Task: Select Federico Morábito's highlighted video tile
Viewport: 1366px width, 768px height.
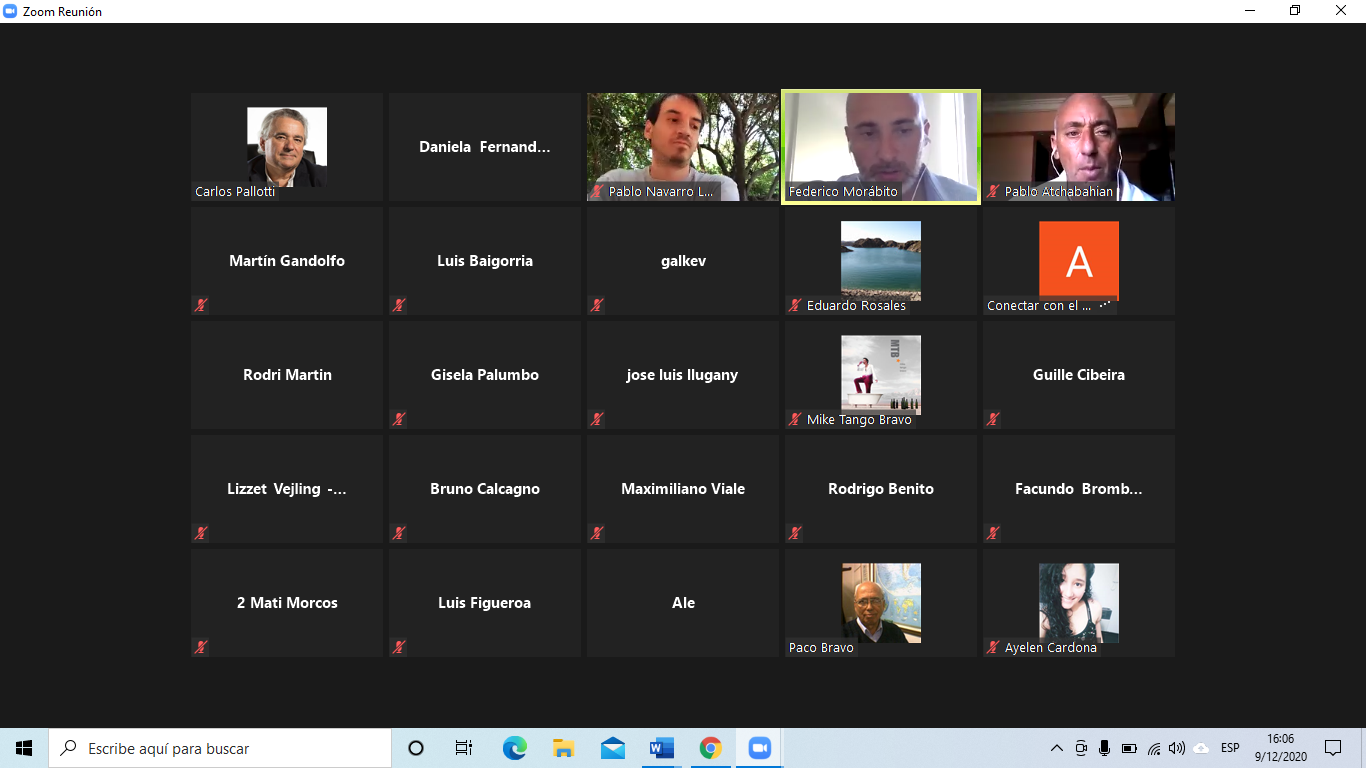Action: (x=880, y=147)
